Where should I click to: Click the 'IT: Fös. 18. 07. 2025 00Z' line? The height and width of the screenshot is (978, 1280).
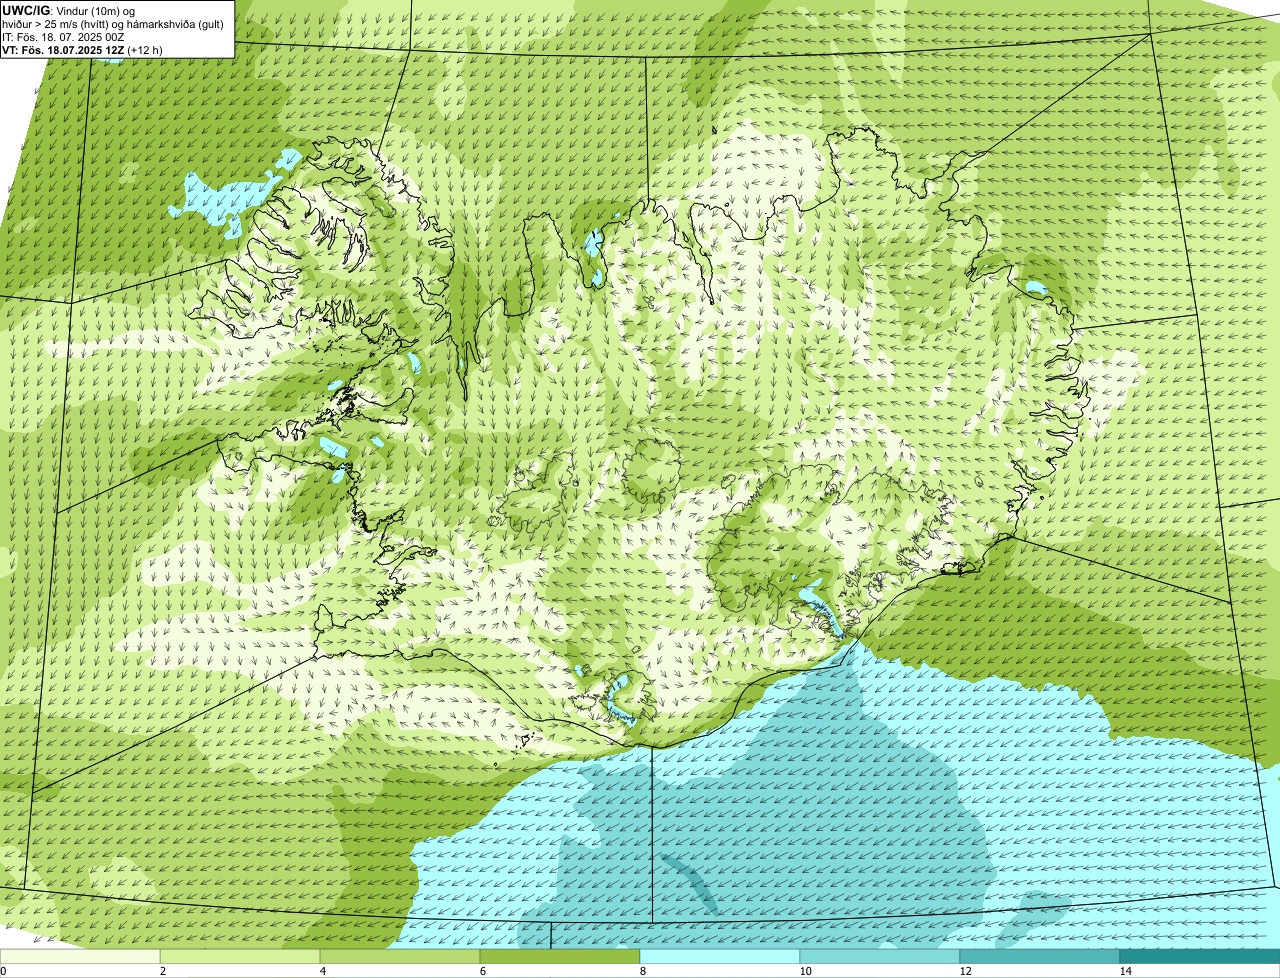(63, 37)
